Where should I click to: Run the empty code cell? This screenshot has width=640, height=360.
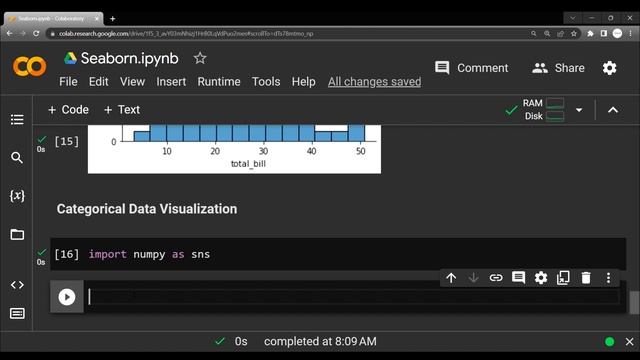[x=67, y=297]
